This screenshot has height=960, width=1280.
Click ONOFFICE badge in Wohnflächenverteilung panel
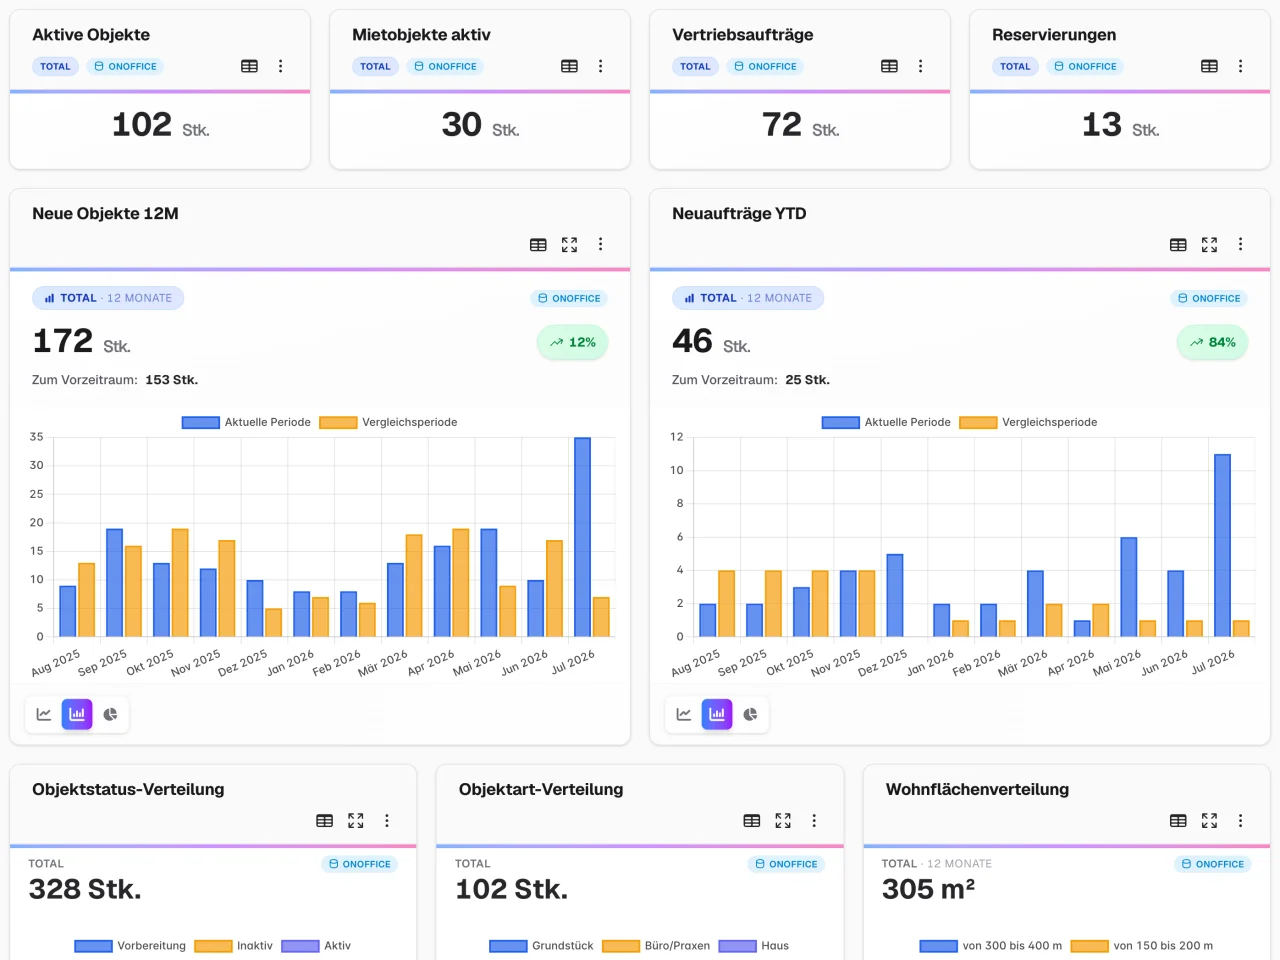[x=1213, y=864]
